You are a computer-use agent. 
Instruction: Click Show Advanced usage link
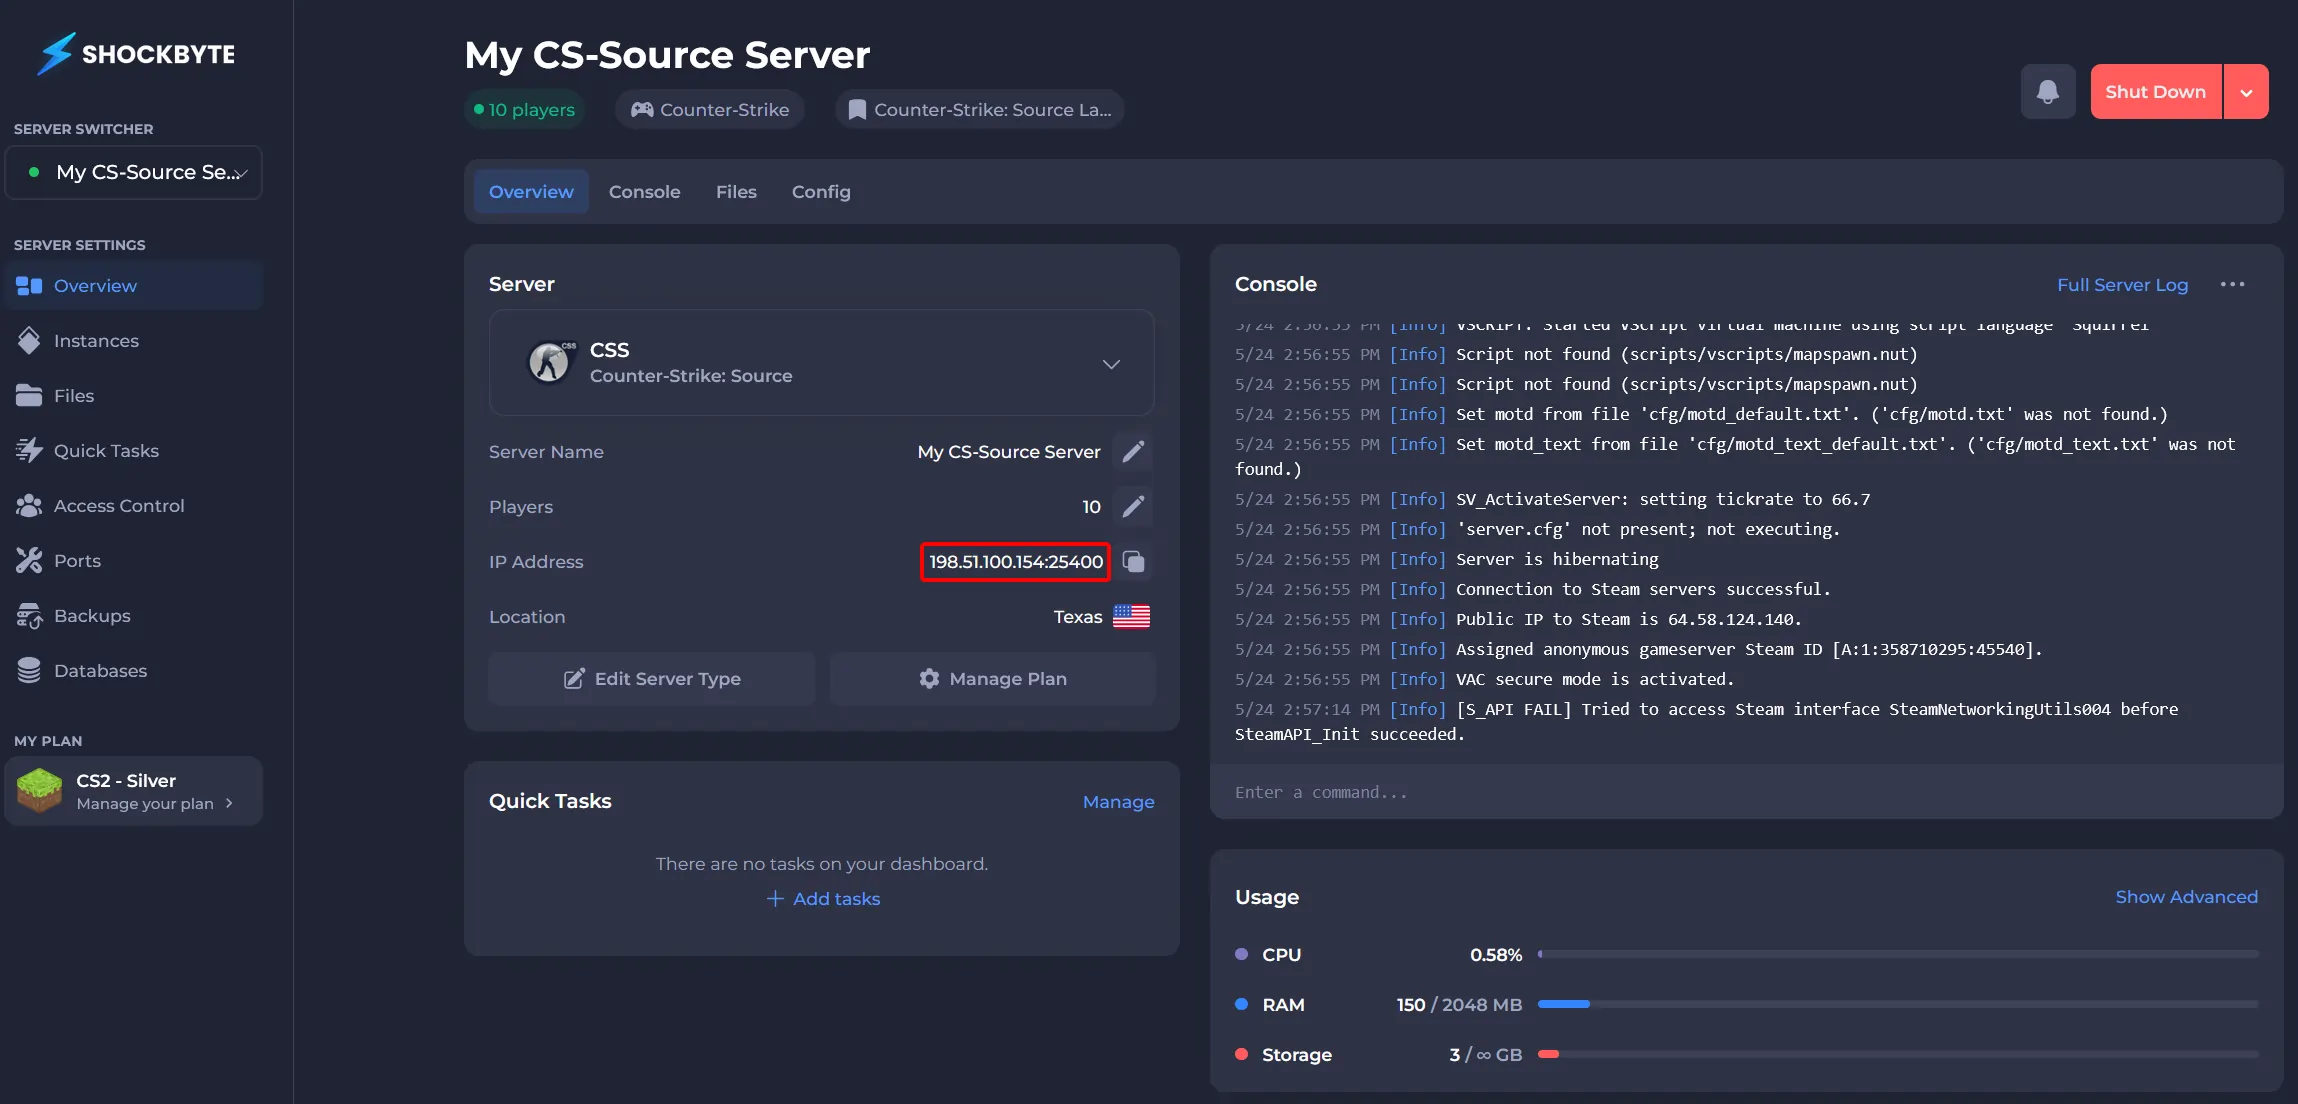click(2186, 897)
